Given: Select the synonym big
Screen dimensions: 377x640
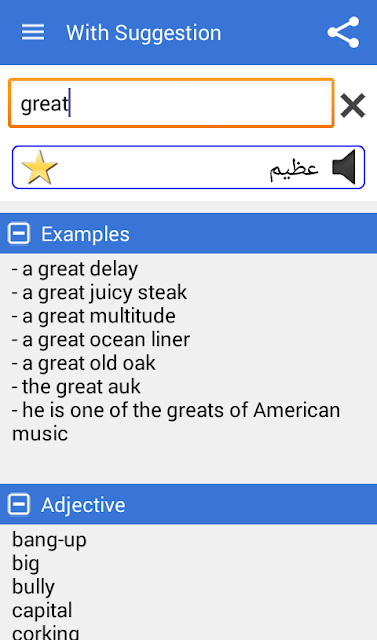Looking at the screenshot, I should (26, 564).
